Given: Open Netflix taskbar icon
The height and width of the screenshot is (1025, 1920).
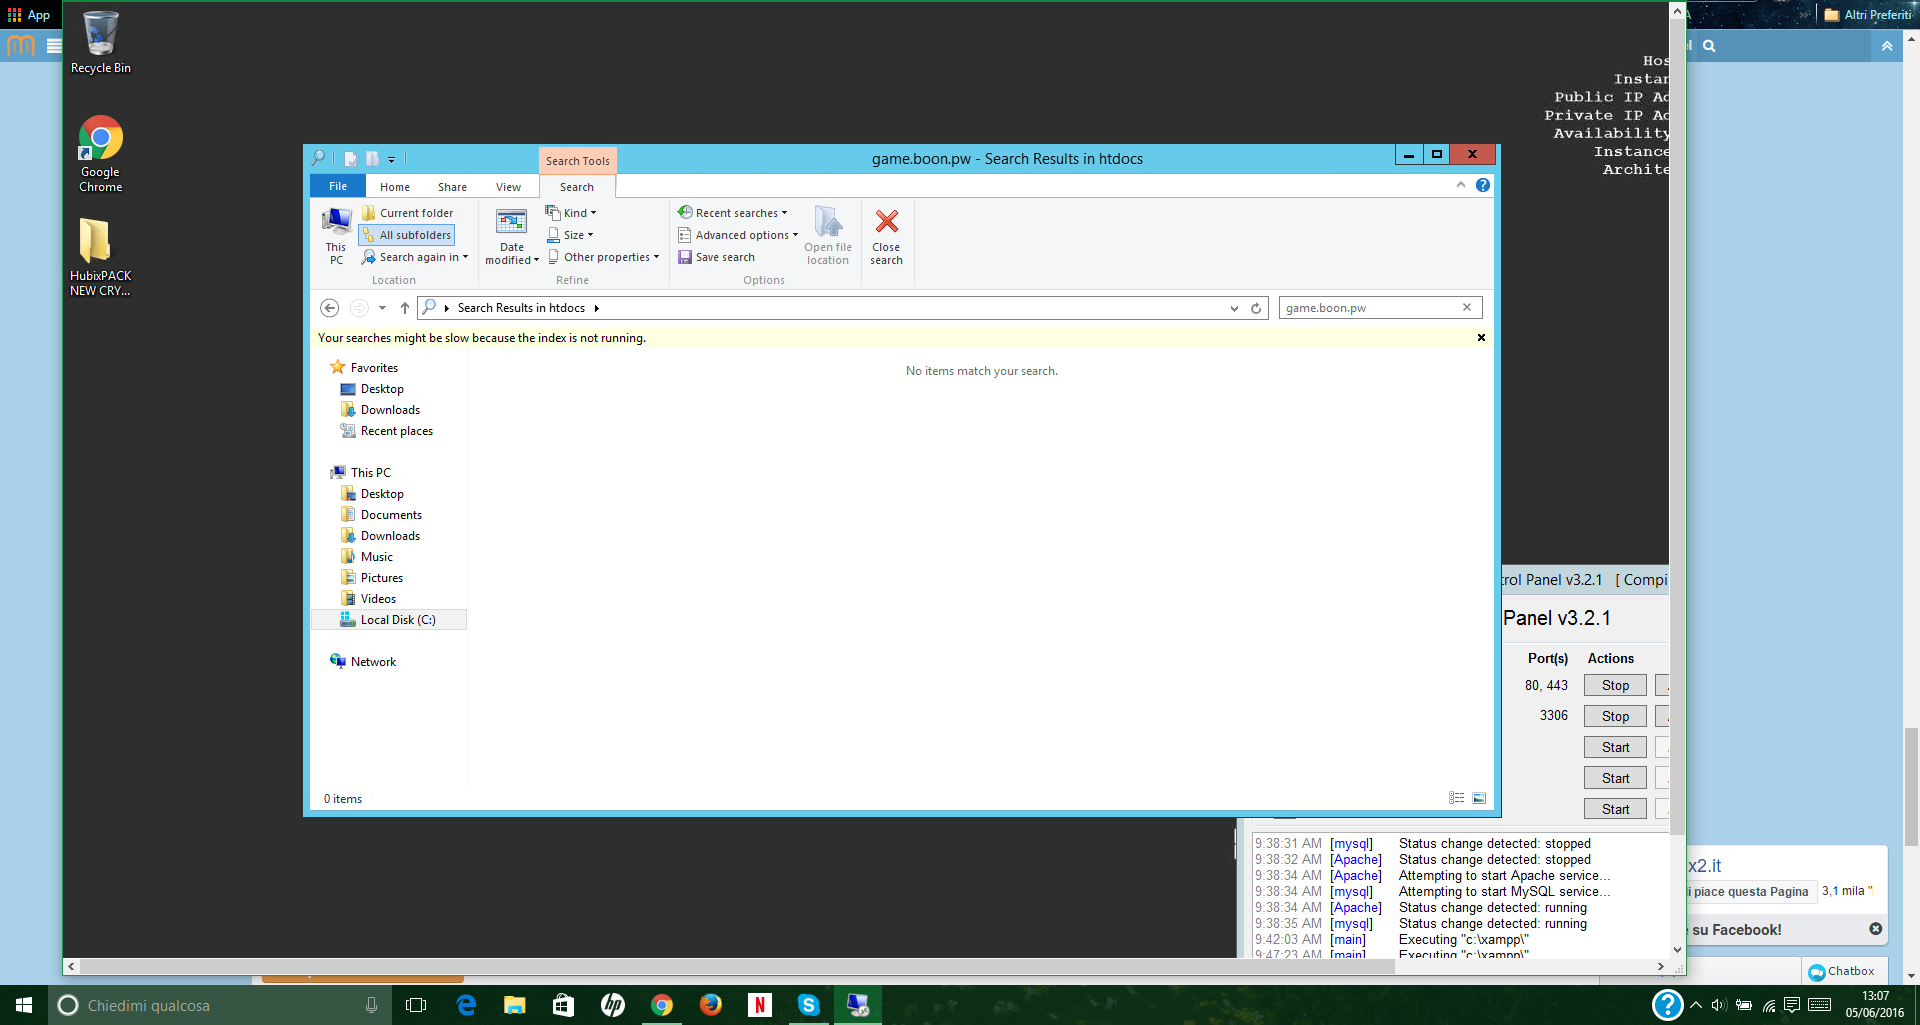Looking at the screenshot, I should (760, 1005).
